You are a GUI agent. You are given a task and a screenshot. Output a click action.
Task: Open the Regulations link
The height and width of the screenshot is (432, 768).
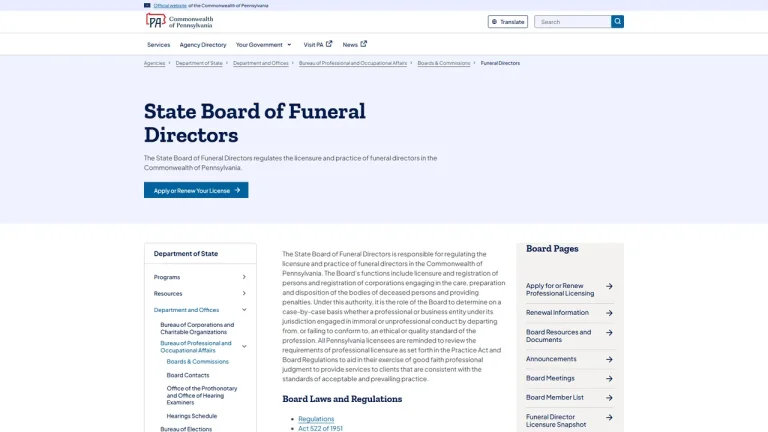coord(316,419)
